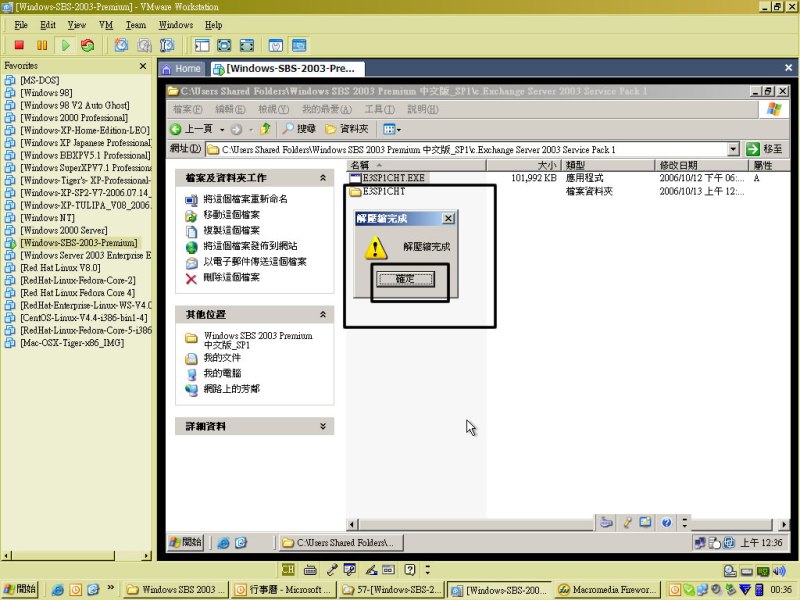Open the back button history dropdown arrow

pyautogui.click(x=222, y=130)
